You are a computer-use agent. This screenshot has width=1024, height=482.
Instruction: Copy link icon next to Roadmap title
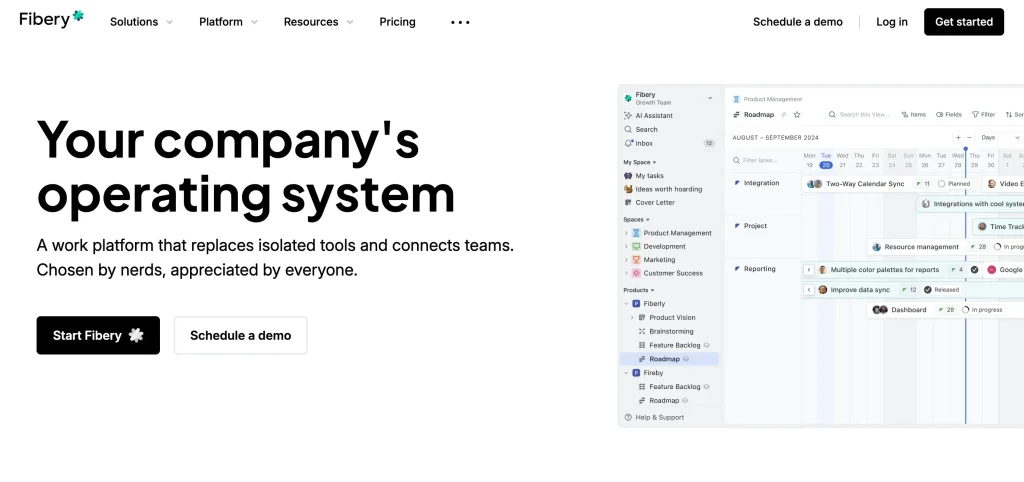(x=784, y=115)
